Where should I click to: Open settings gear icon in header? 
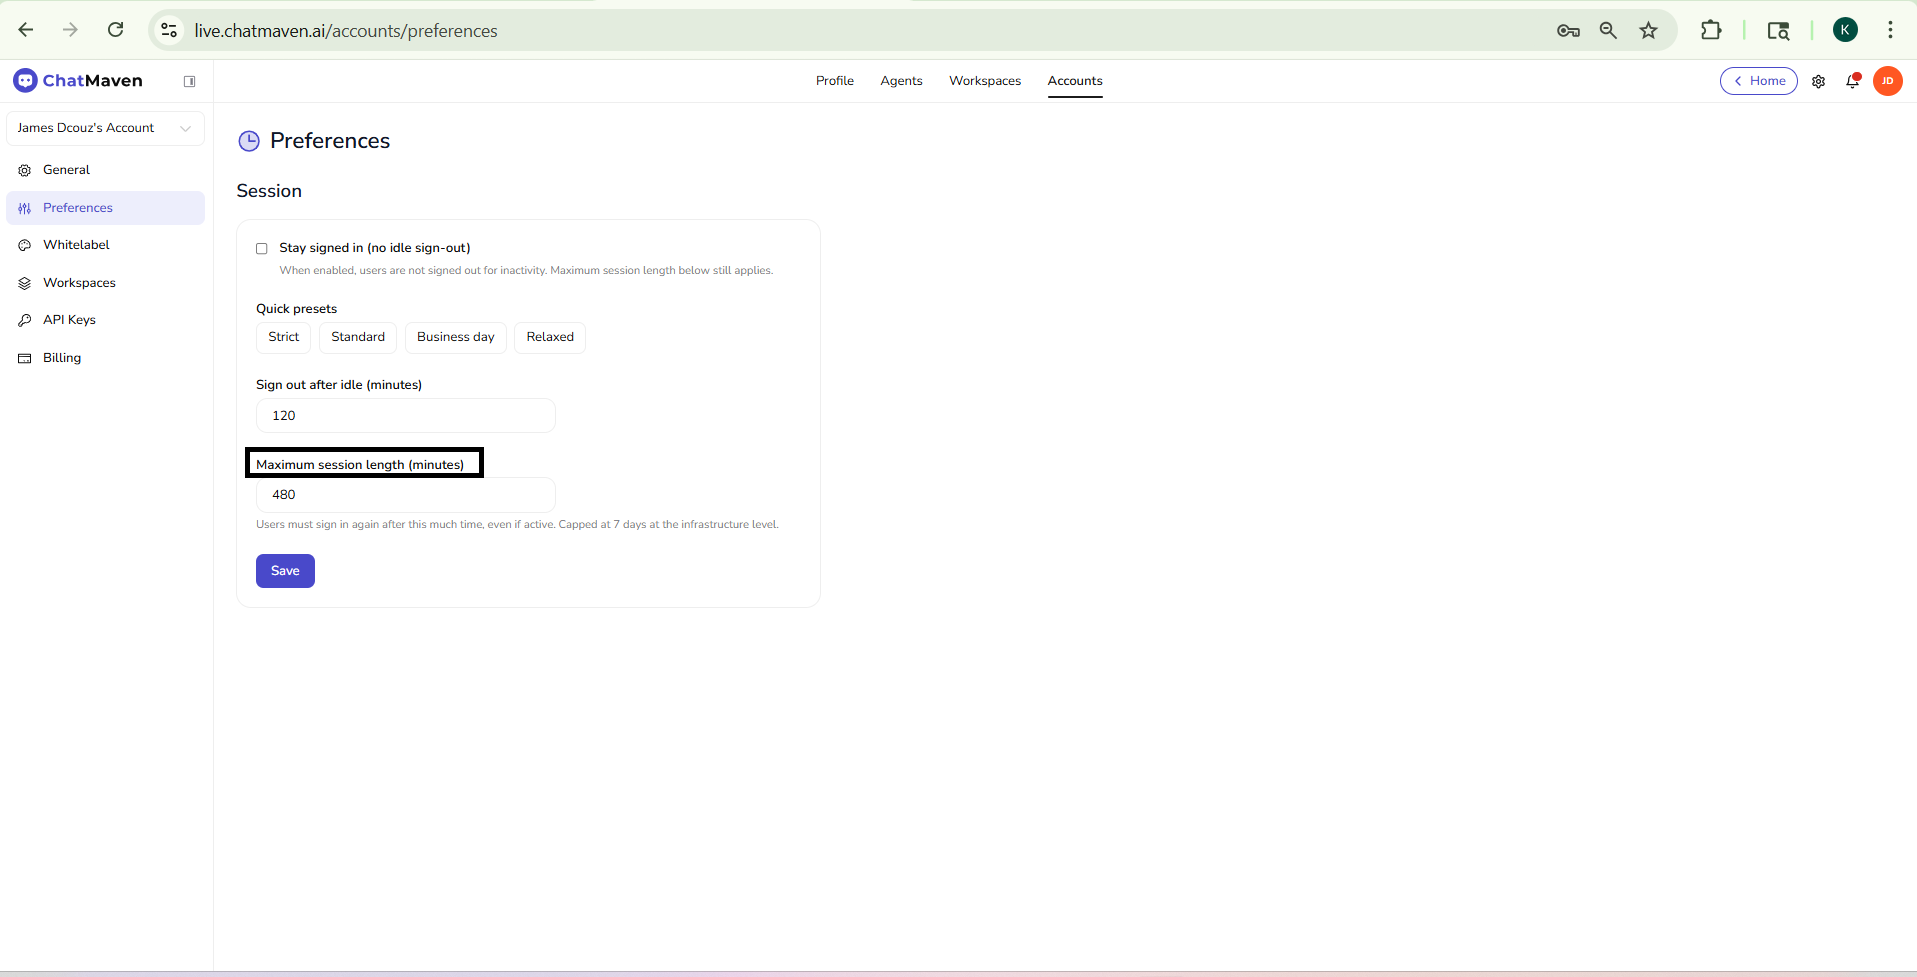click(x=1818, y=82)
